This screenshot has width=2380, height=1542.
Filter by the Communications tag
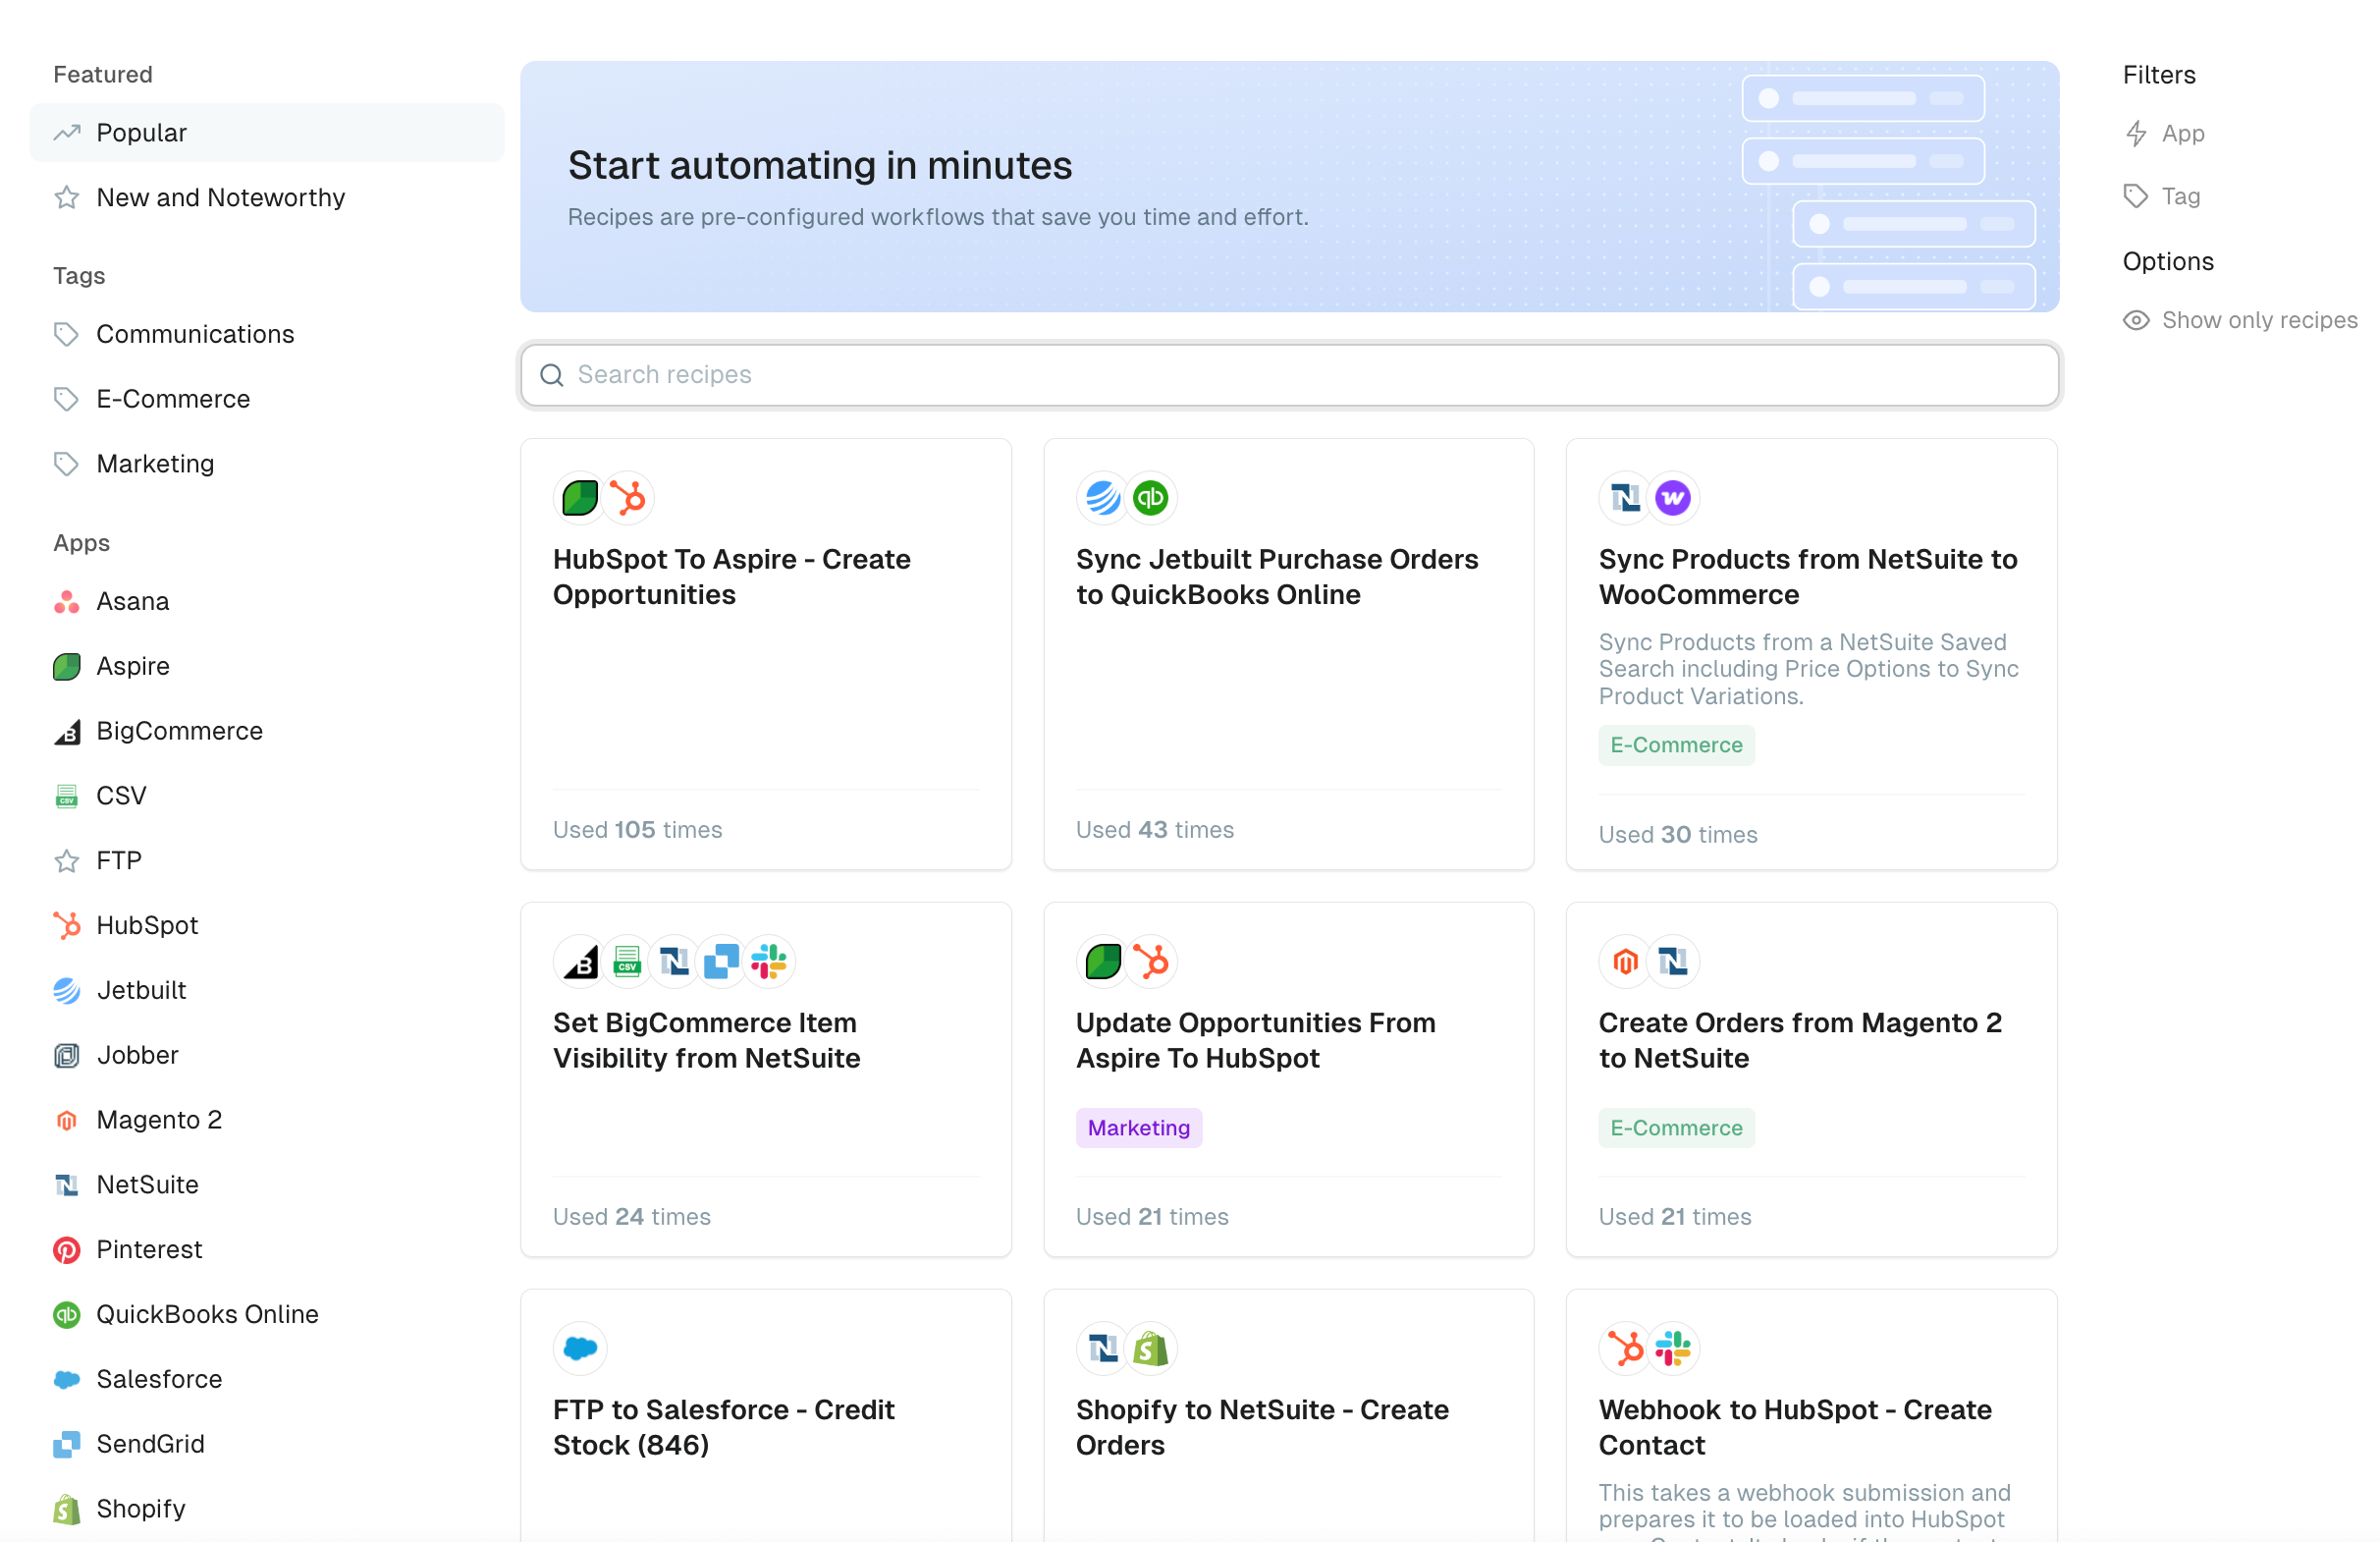(195, 334)
